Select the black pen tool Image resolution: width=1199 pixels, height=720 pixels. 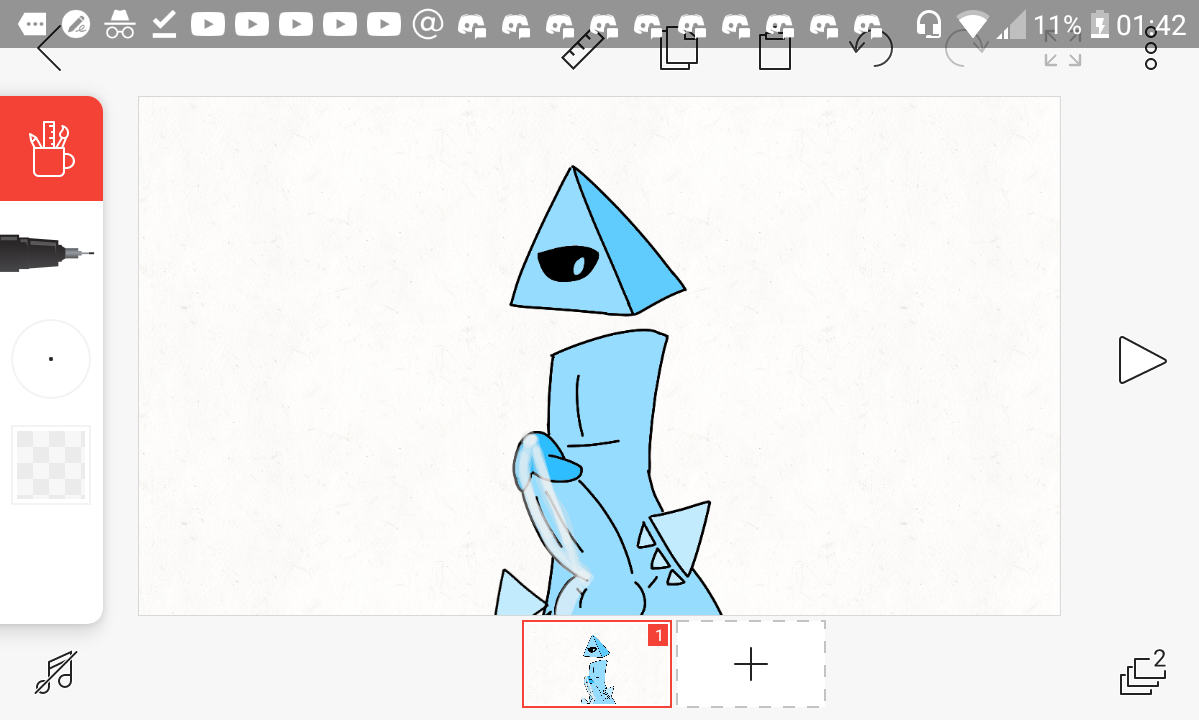[46, 254]
